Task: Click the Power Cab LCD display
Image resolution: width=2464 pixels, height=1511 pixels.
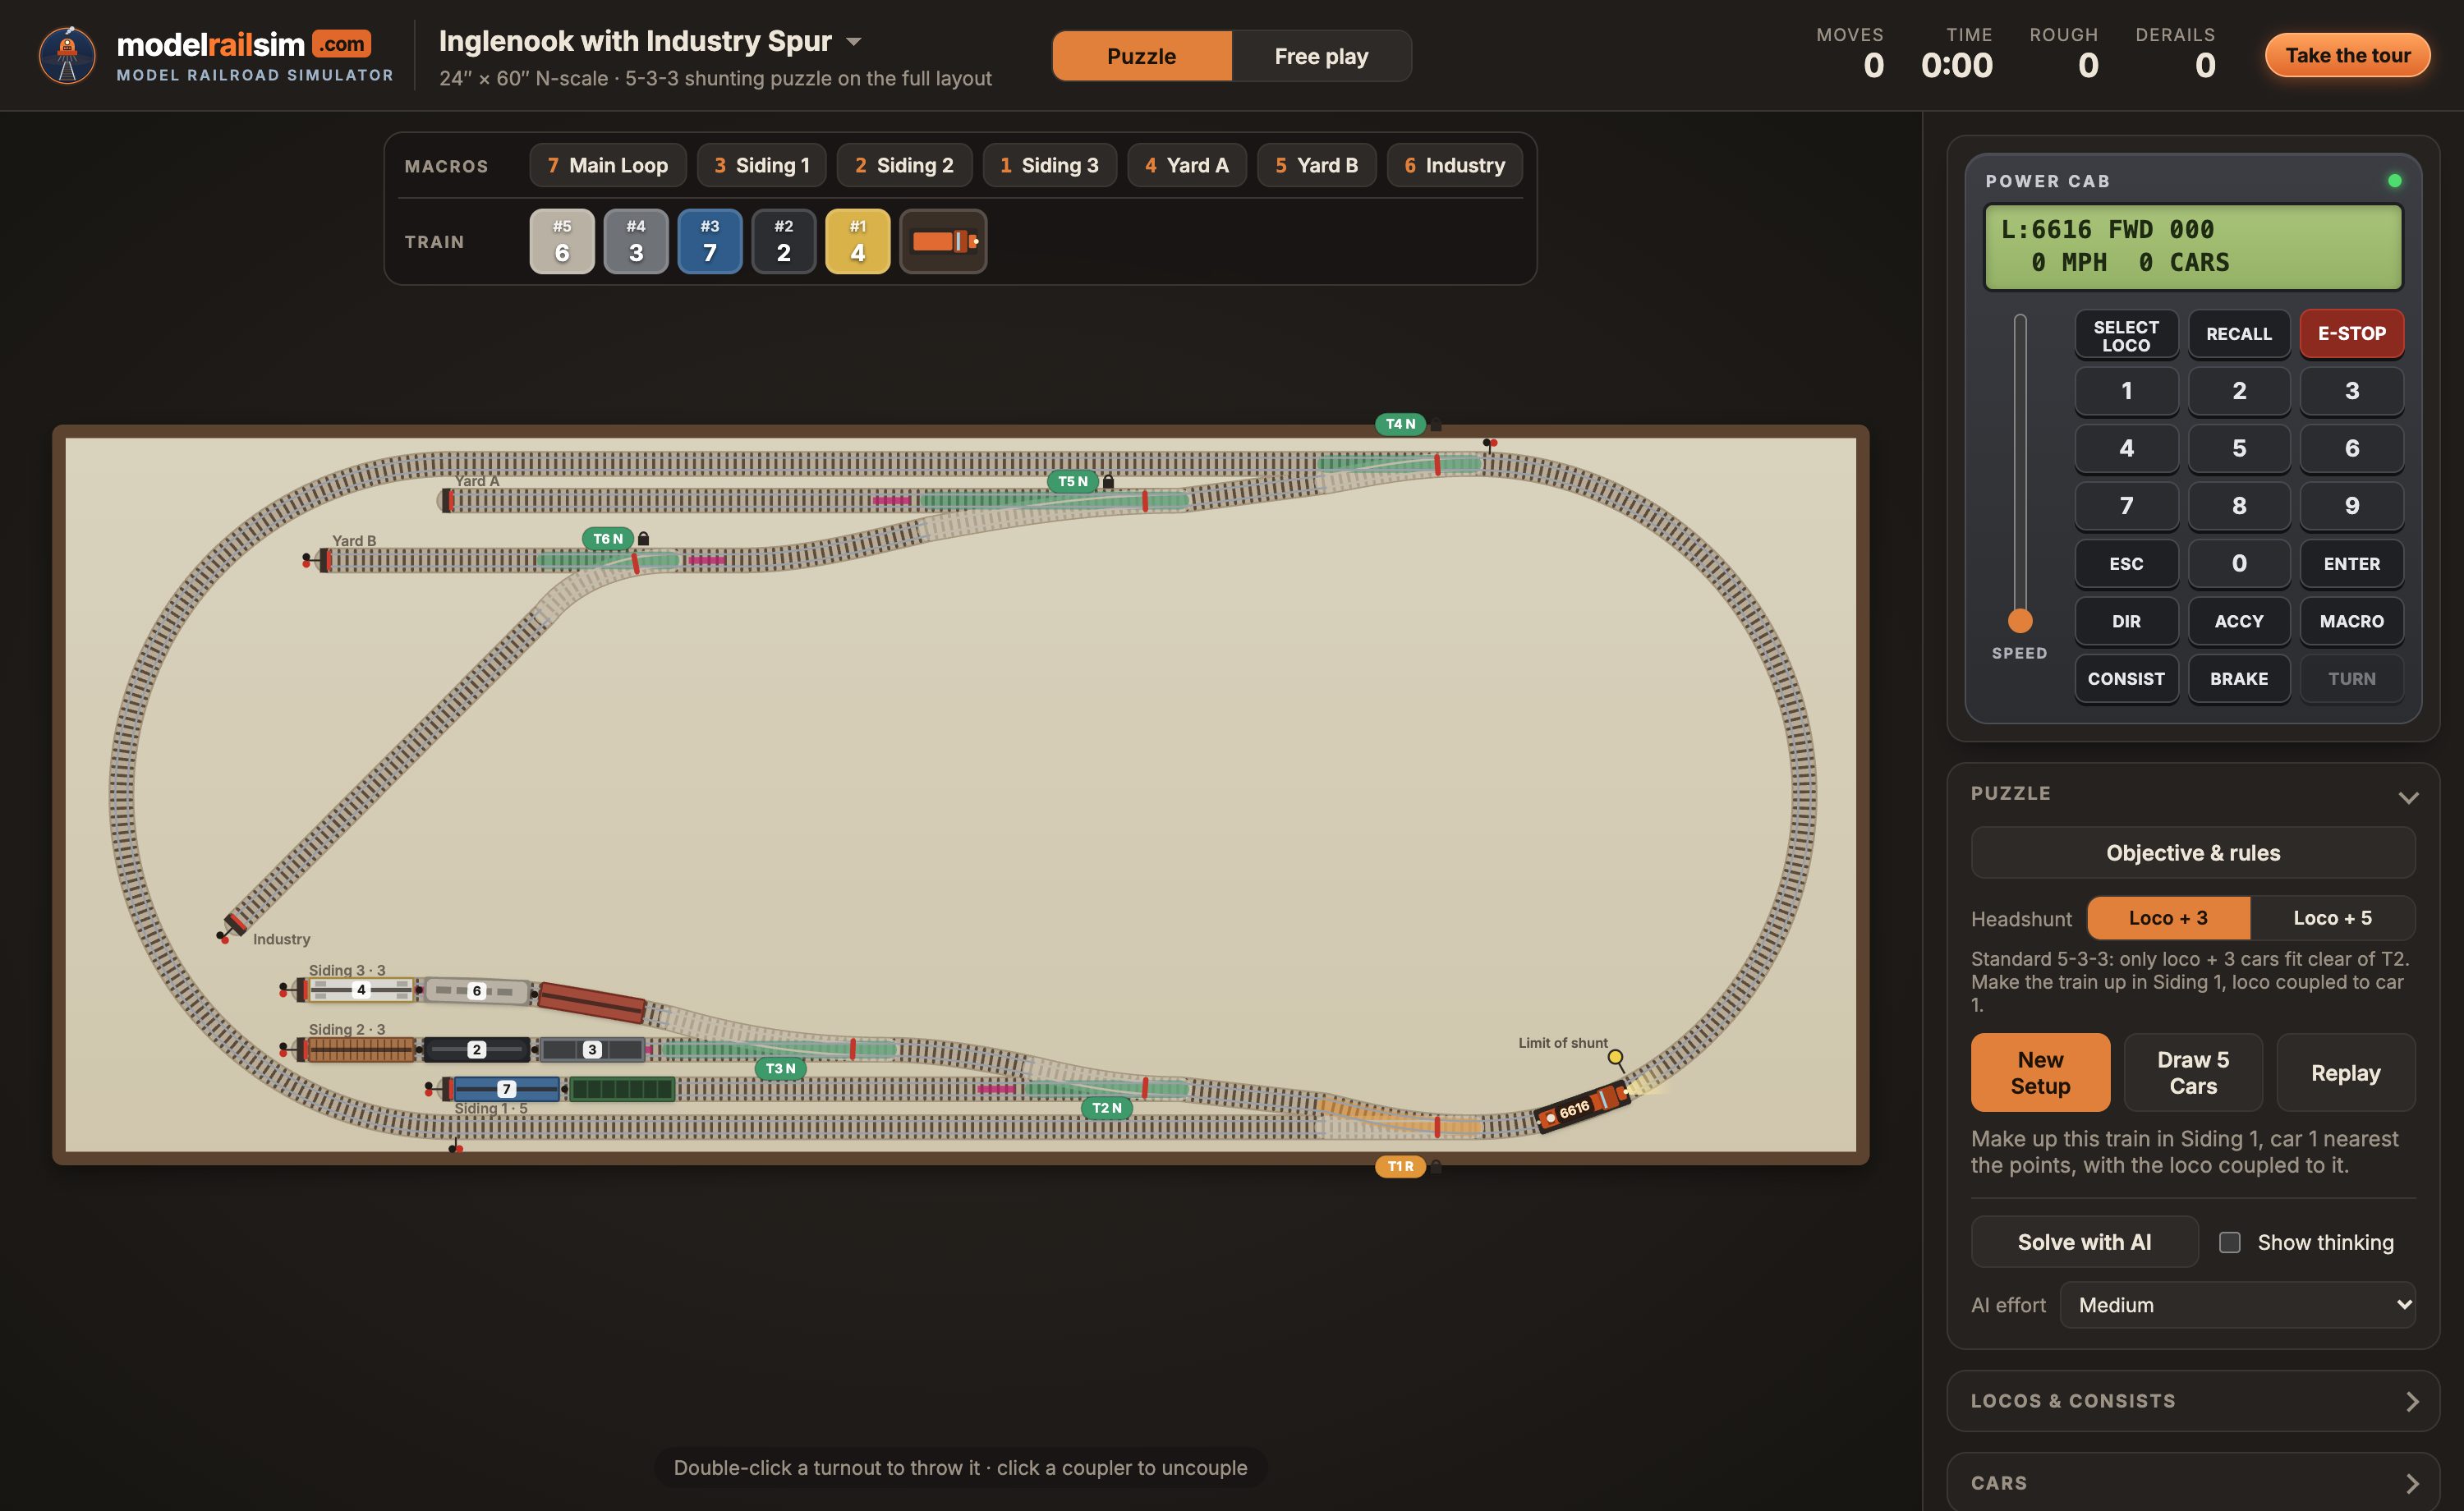Action: (x=2193, y=247)
